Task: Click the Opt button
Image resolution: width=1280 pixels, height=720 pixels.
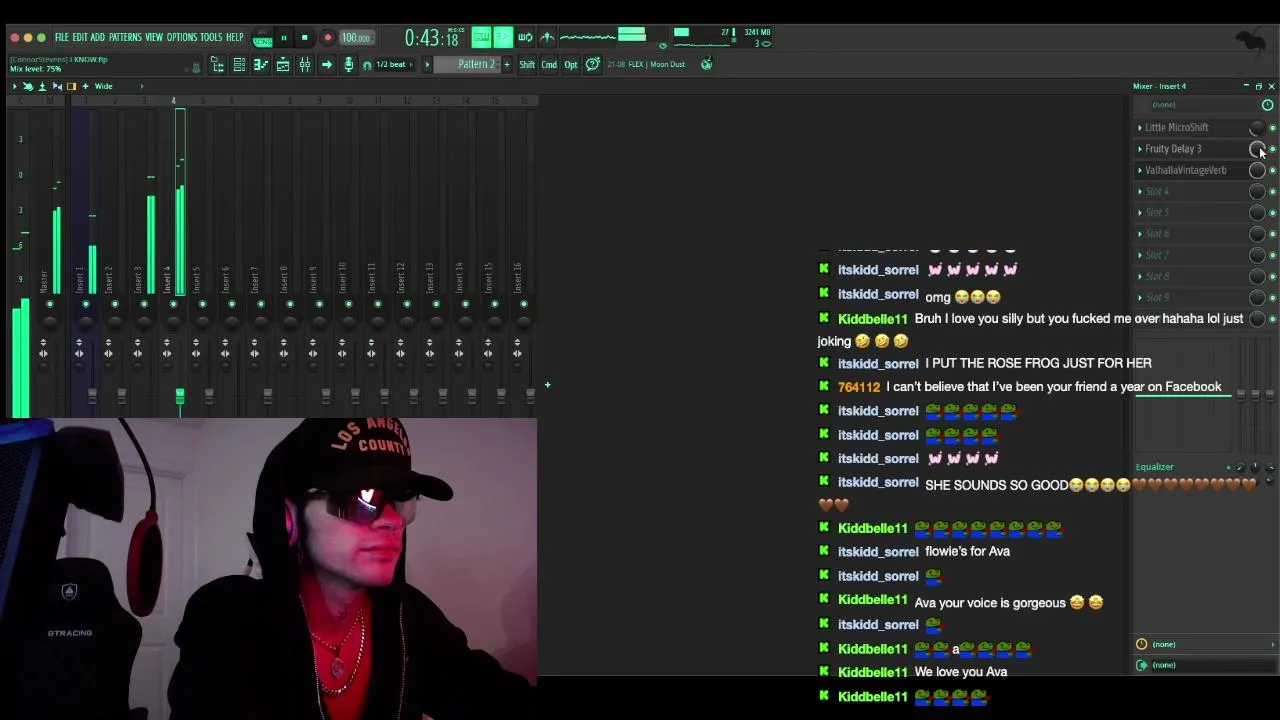Action: click(x=571, y=65)
